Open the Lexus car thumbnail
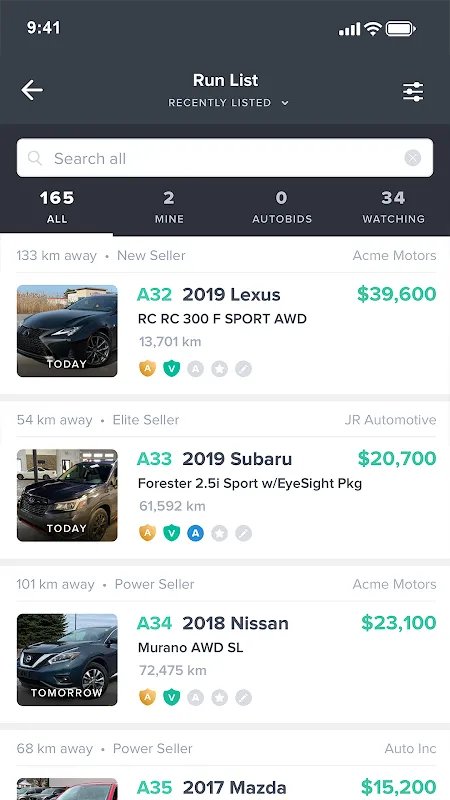This screenshot has width=450, height=800. point(67,331)
